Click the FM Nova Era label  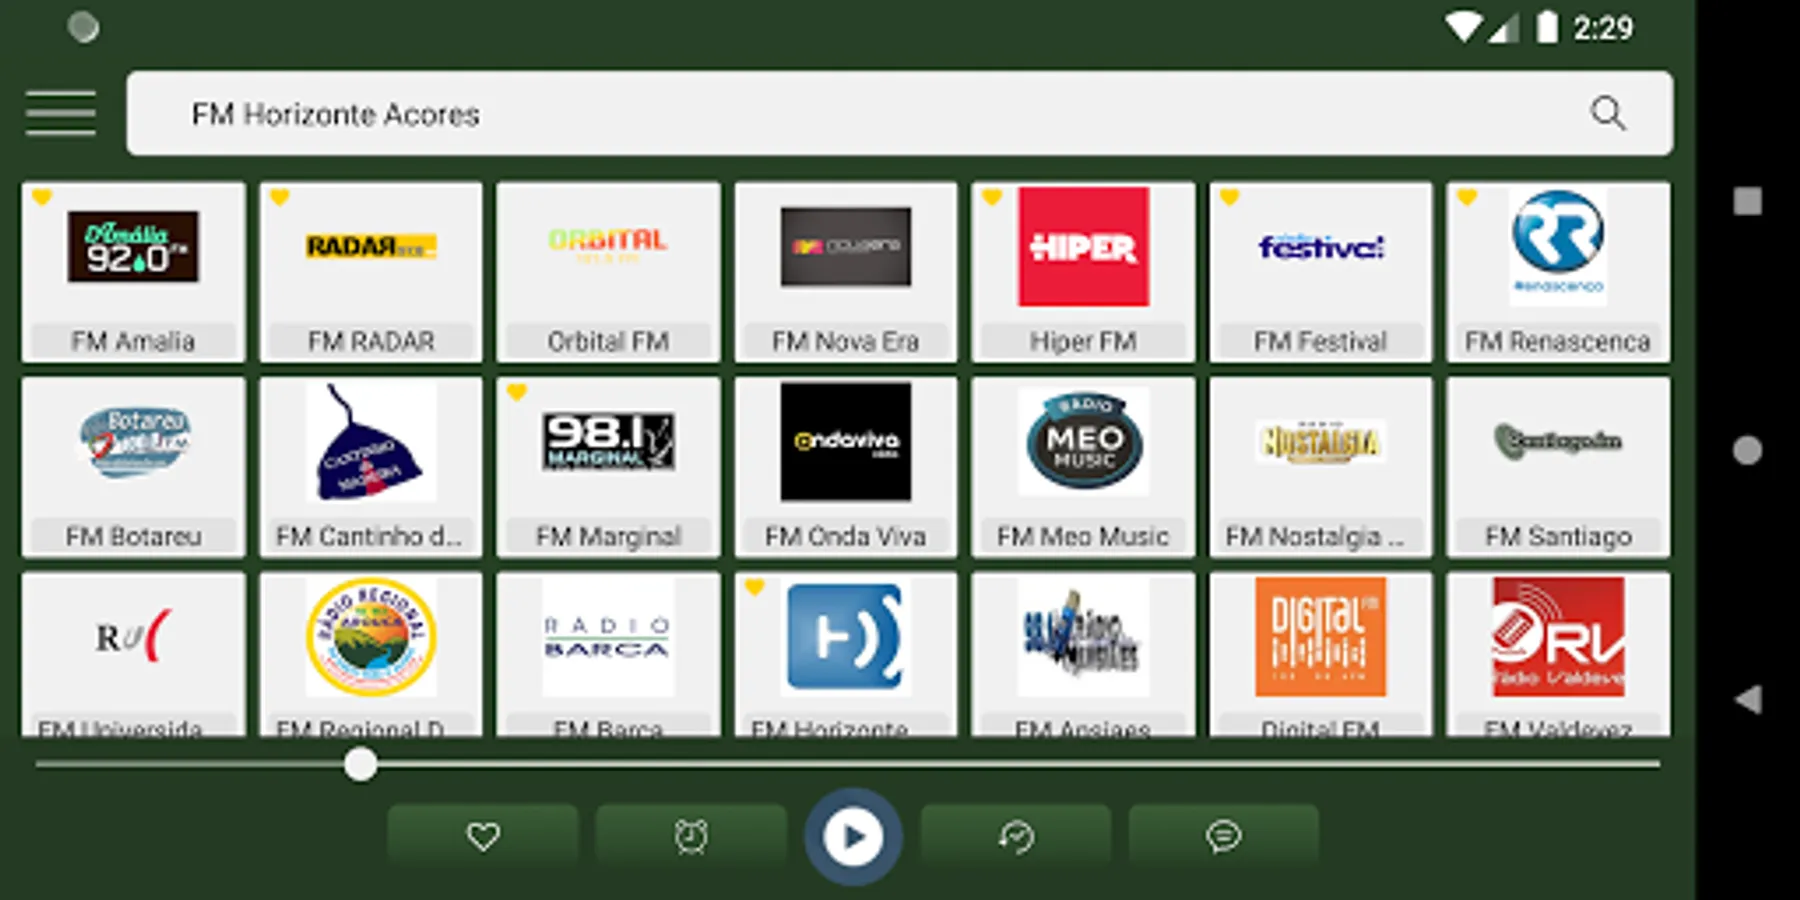pos(846,342)
